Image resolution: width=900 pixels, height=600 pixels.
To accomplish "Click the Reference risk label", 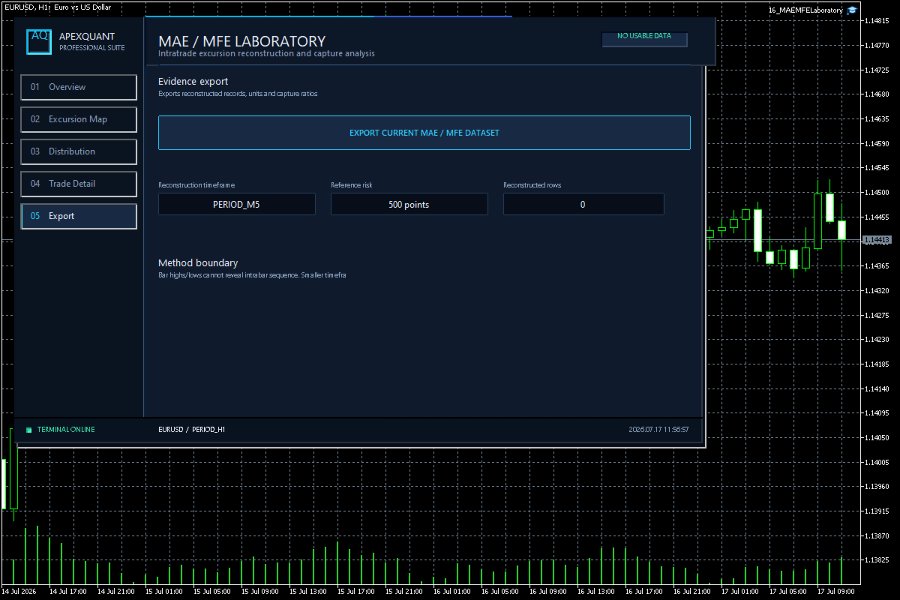I will [x=351, y=185].
